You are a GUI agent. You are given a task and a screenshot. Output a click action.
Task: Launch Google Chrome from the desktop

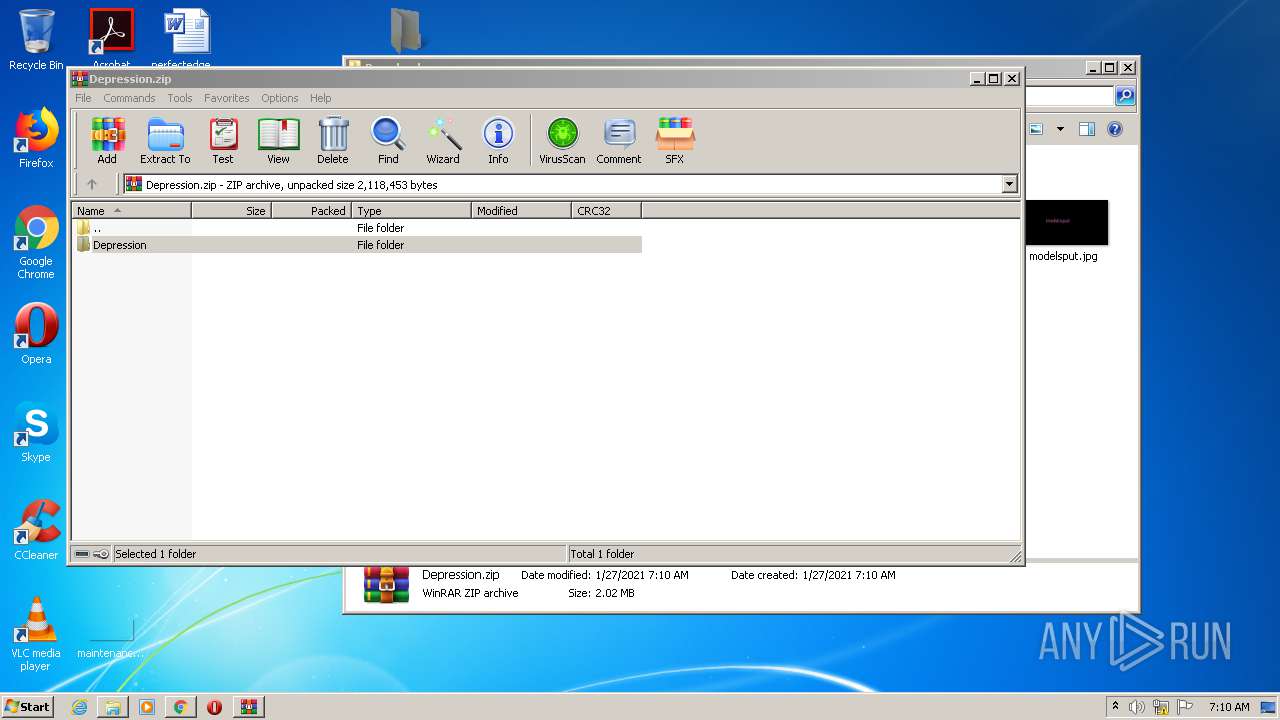(x=36, y=243)
